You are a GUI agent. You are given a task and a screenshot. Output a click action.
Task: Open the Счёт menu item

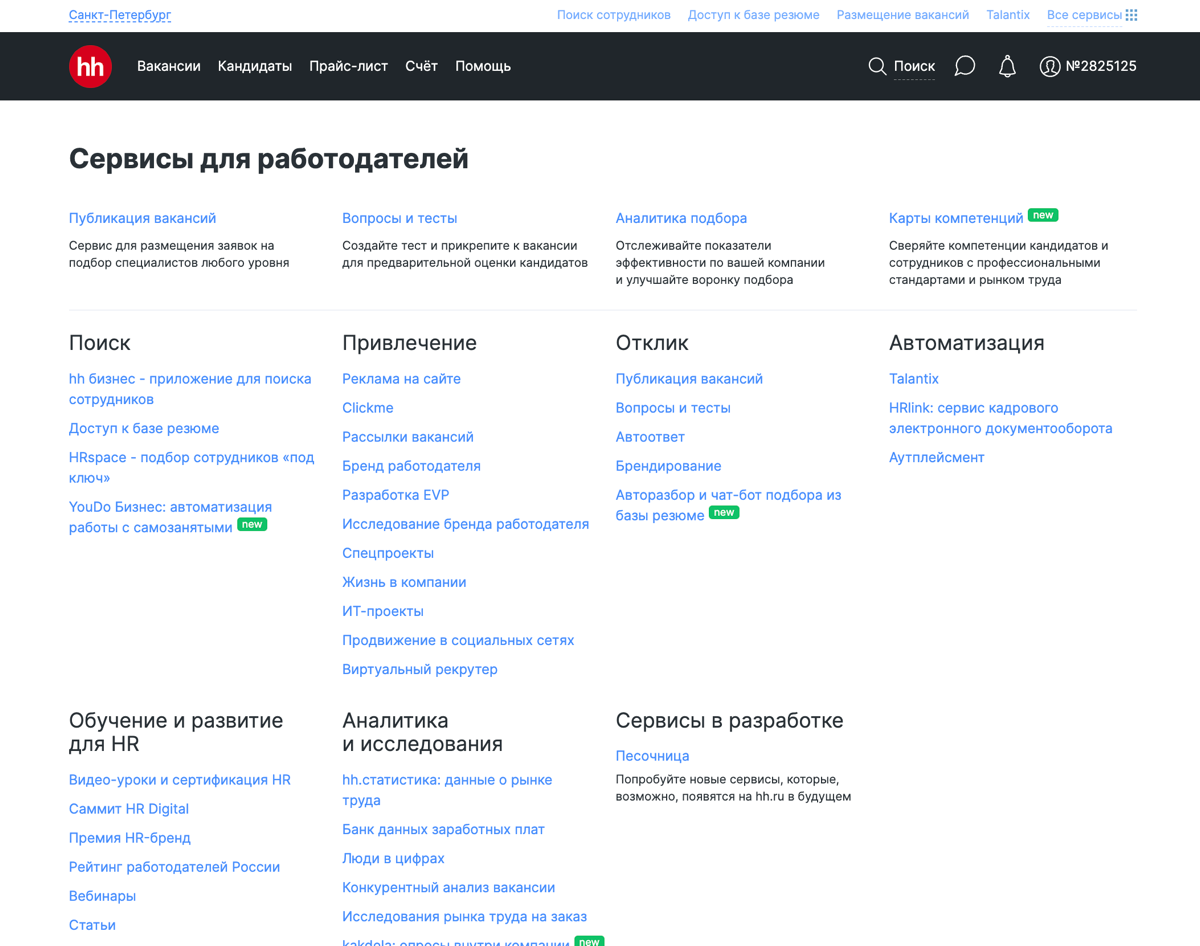coord(421,66)
